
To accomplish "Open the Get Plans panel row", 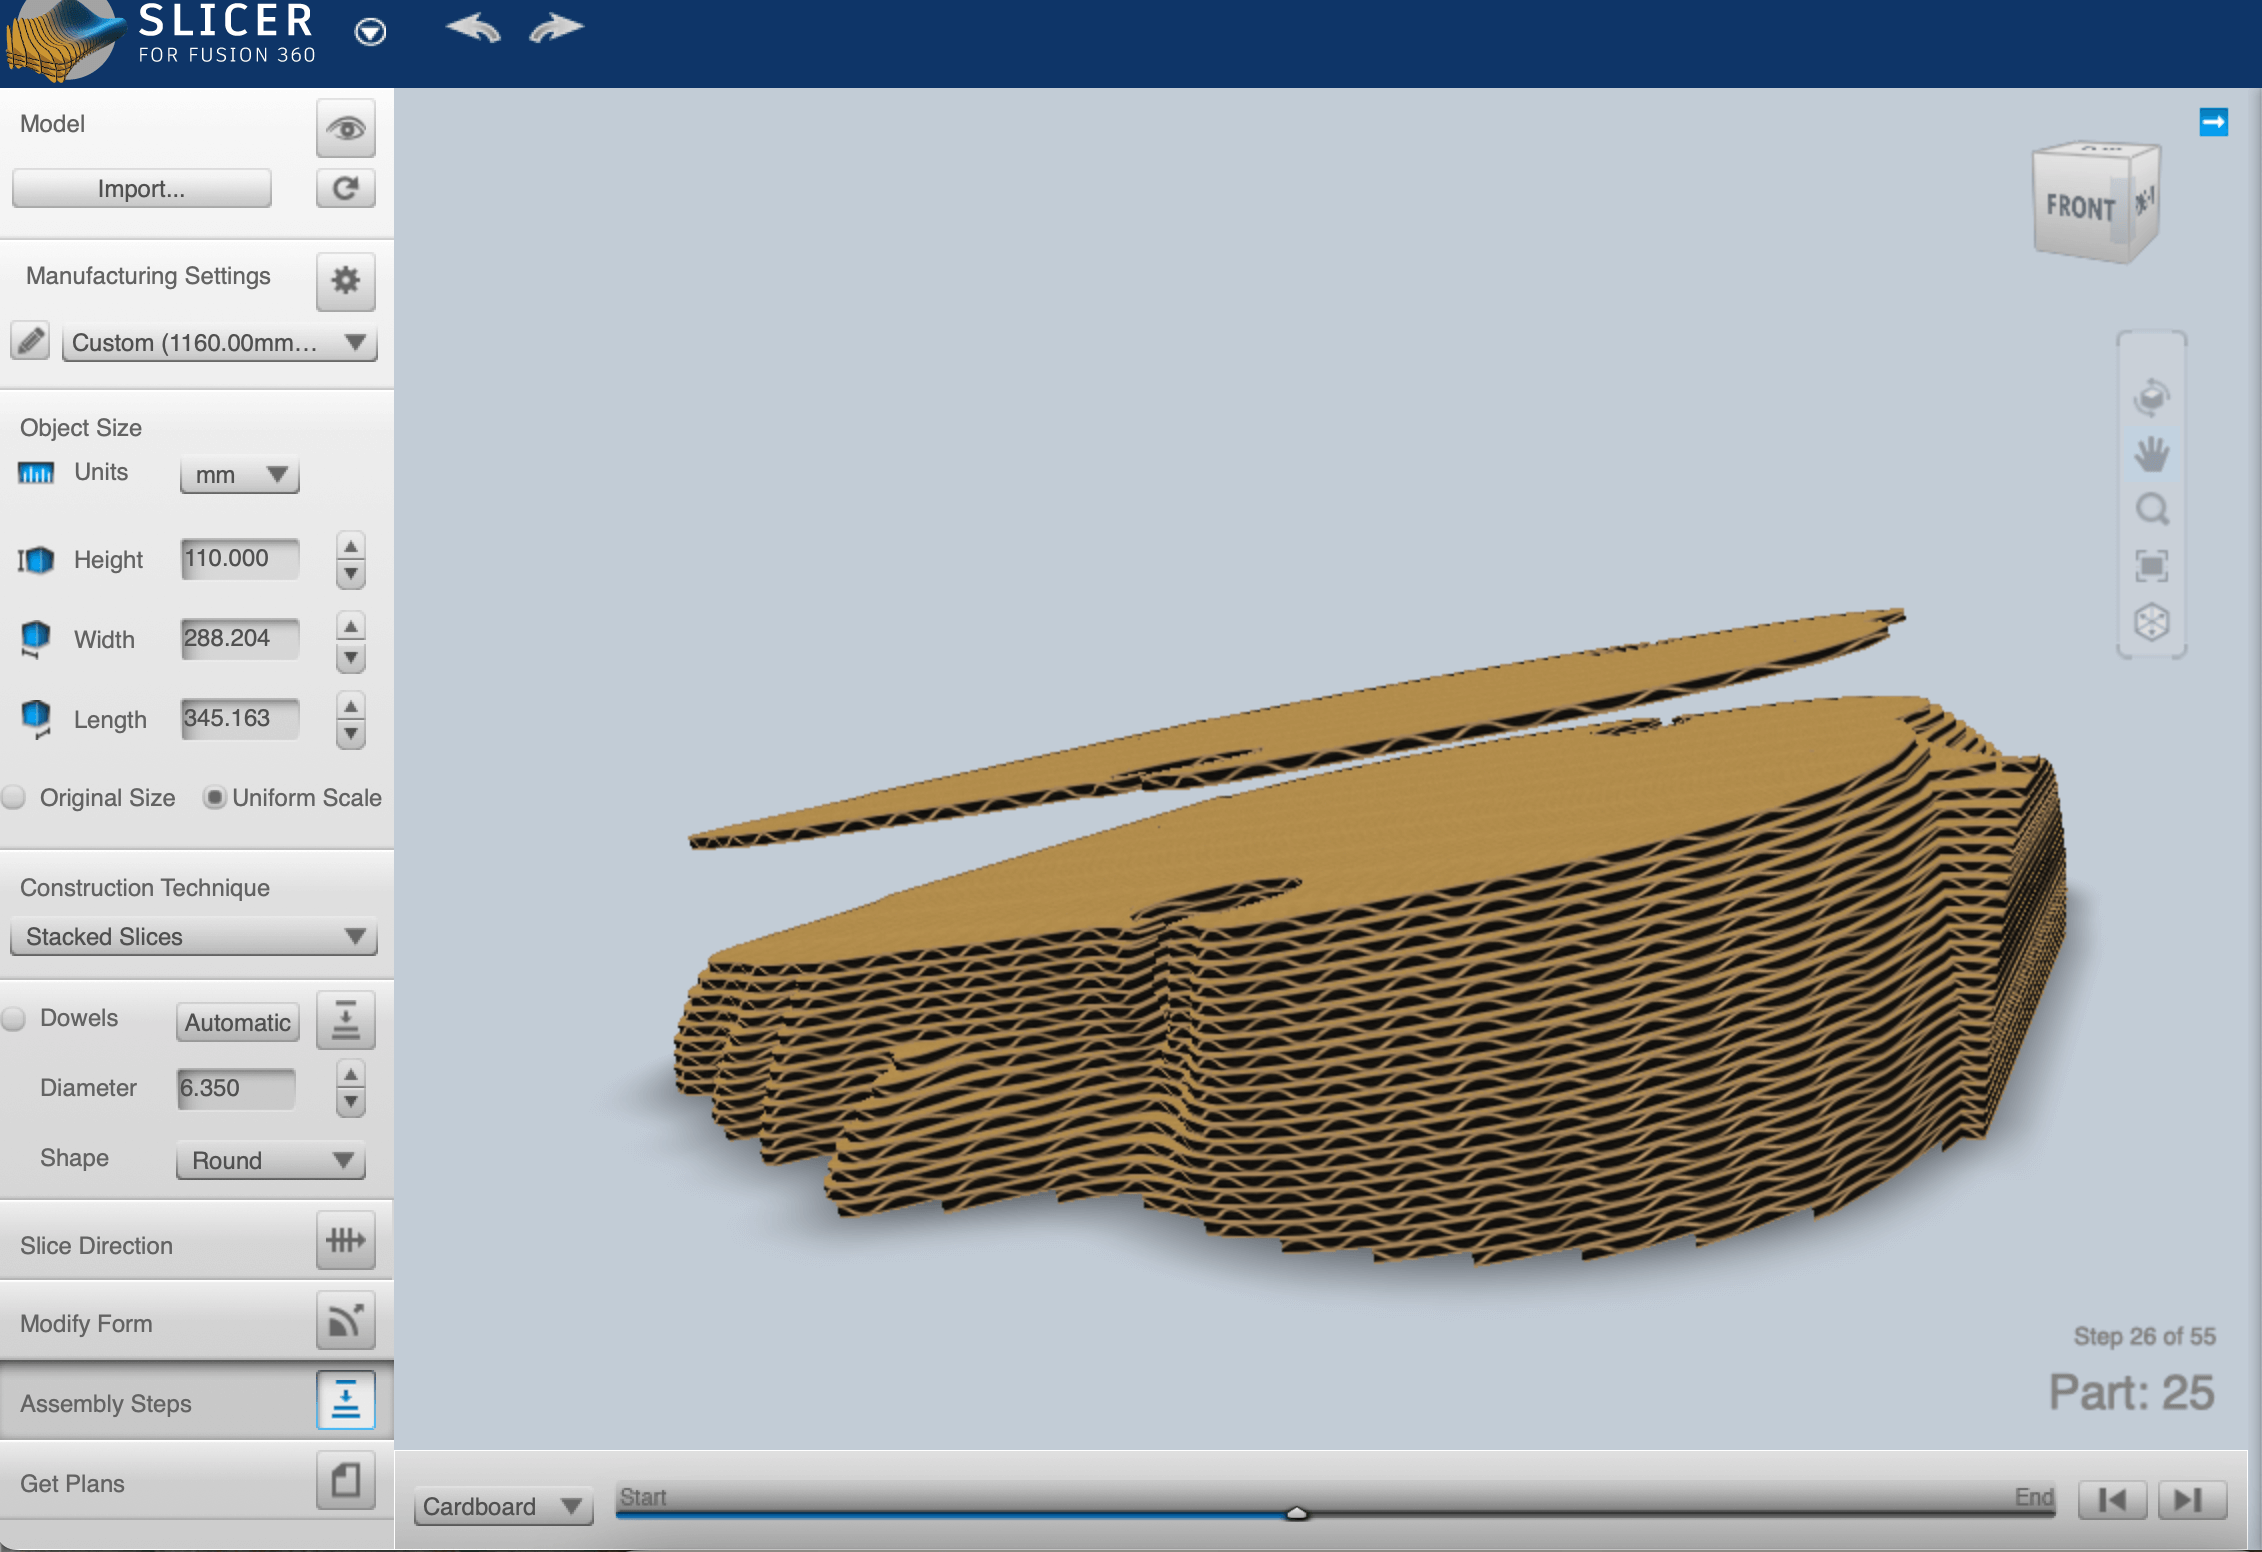I will (x=197, y=1482).
